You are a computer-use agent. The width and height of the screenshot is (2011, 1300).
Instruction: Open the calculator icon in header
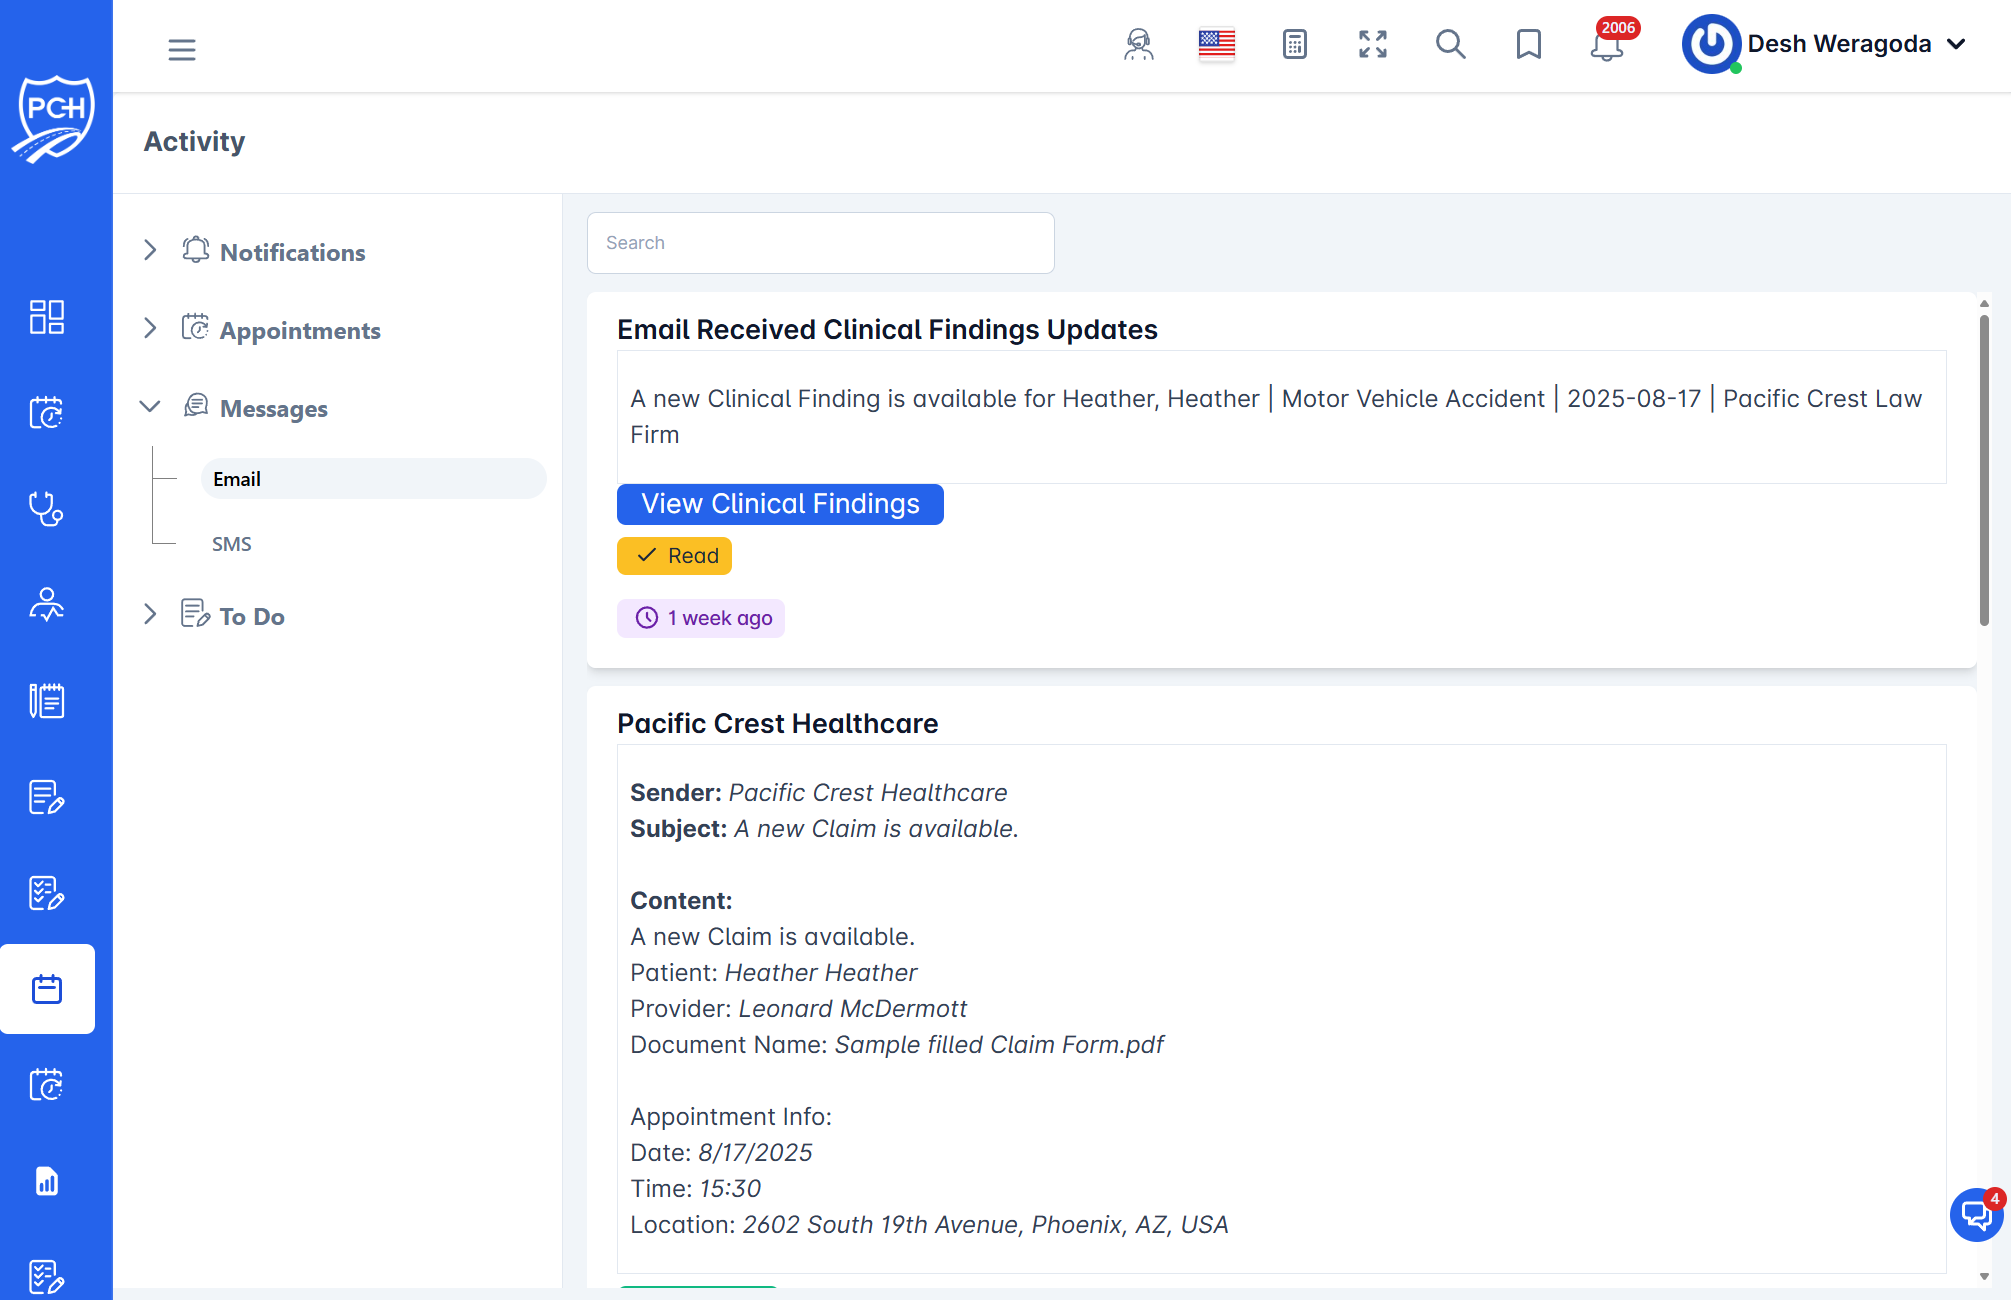pos(1294,45)
